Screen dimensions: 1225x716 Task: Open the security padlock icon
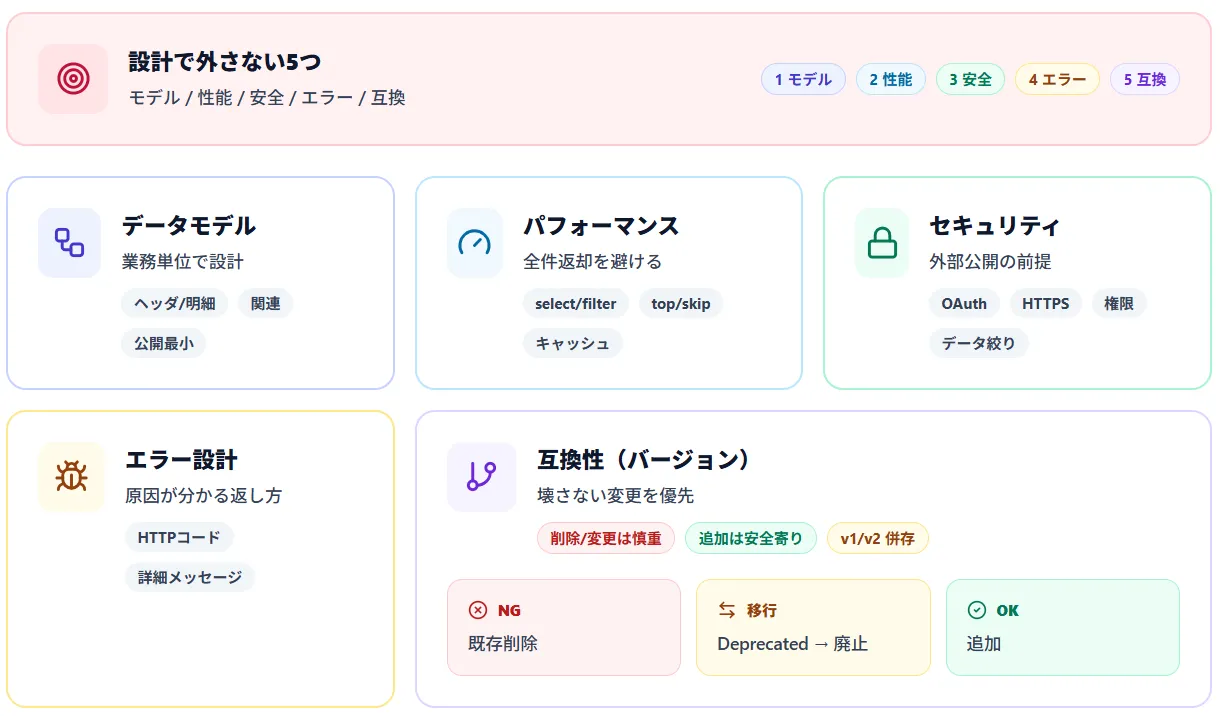click(x=881, y=242)
